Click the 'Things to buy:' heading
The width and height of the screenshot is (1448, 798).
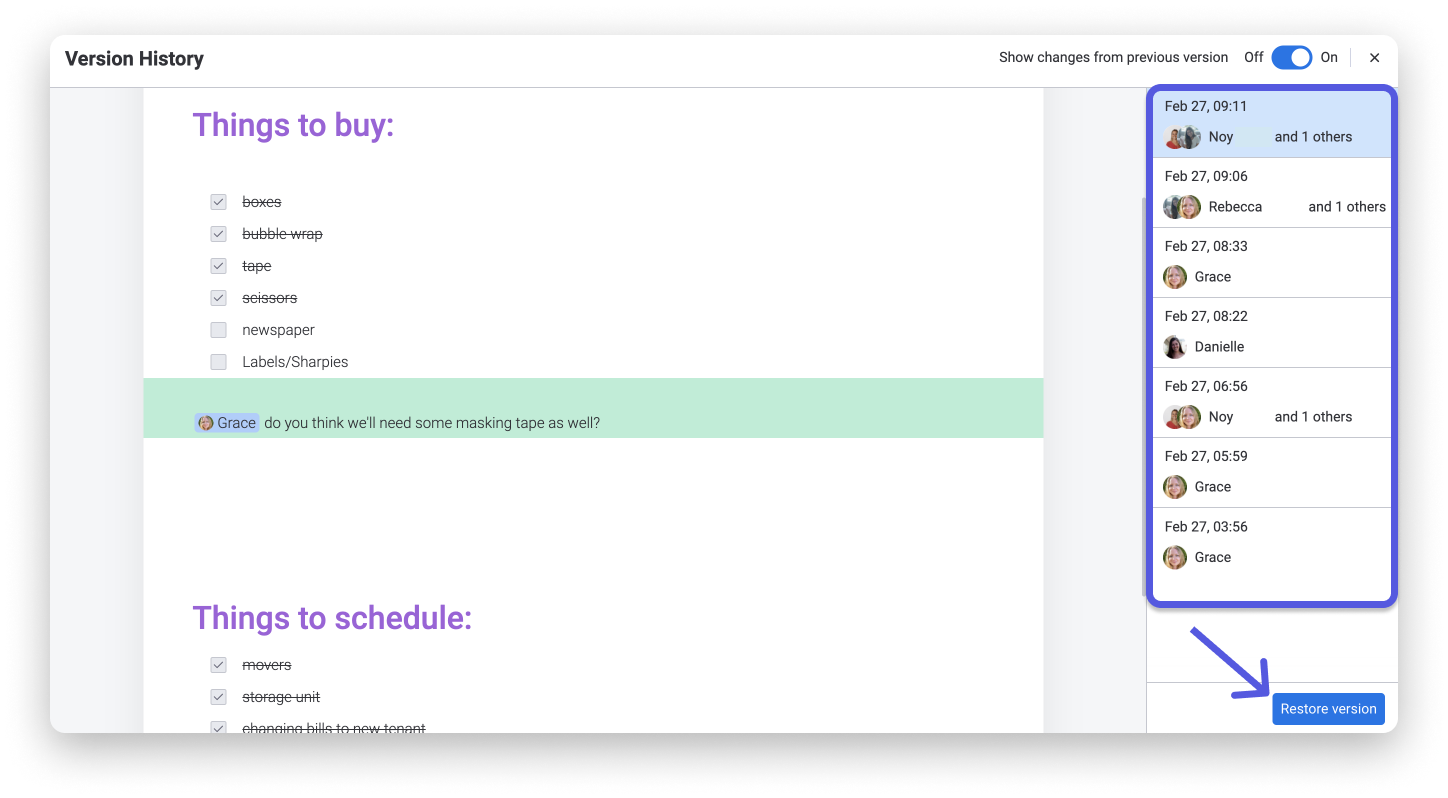coord(293,125)
